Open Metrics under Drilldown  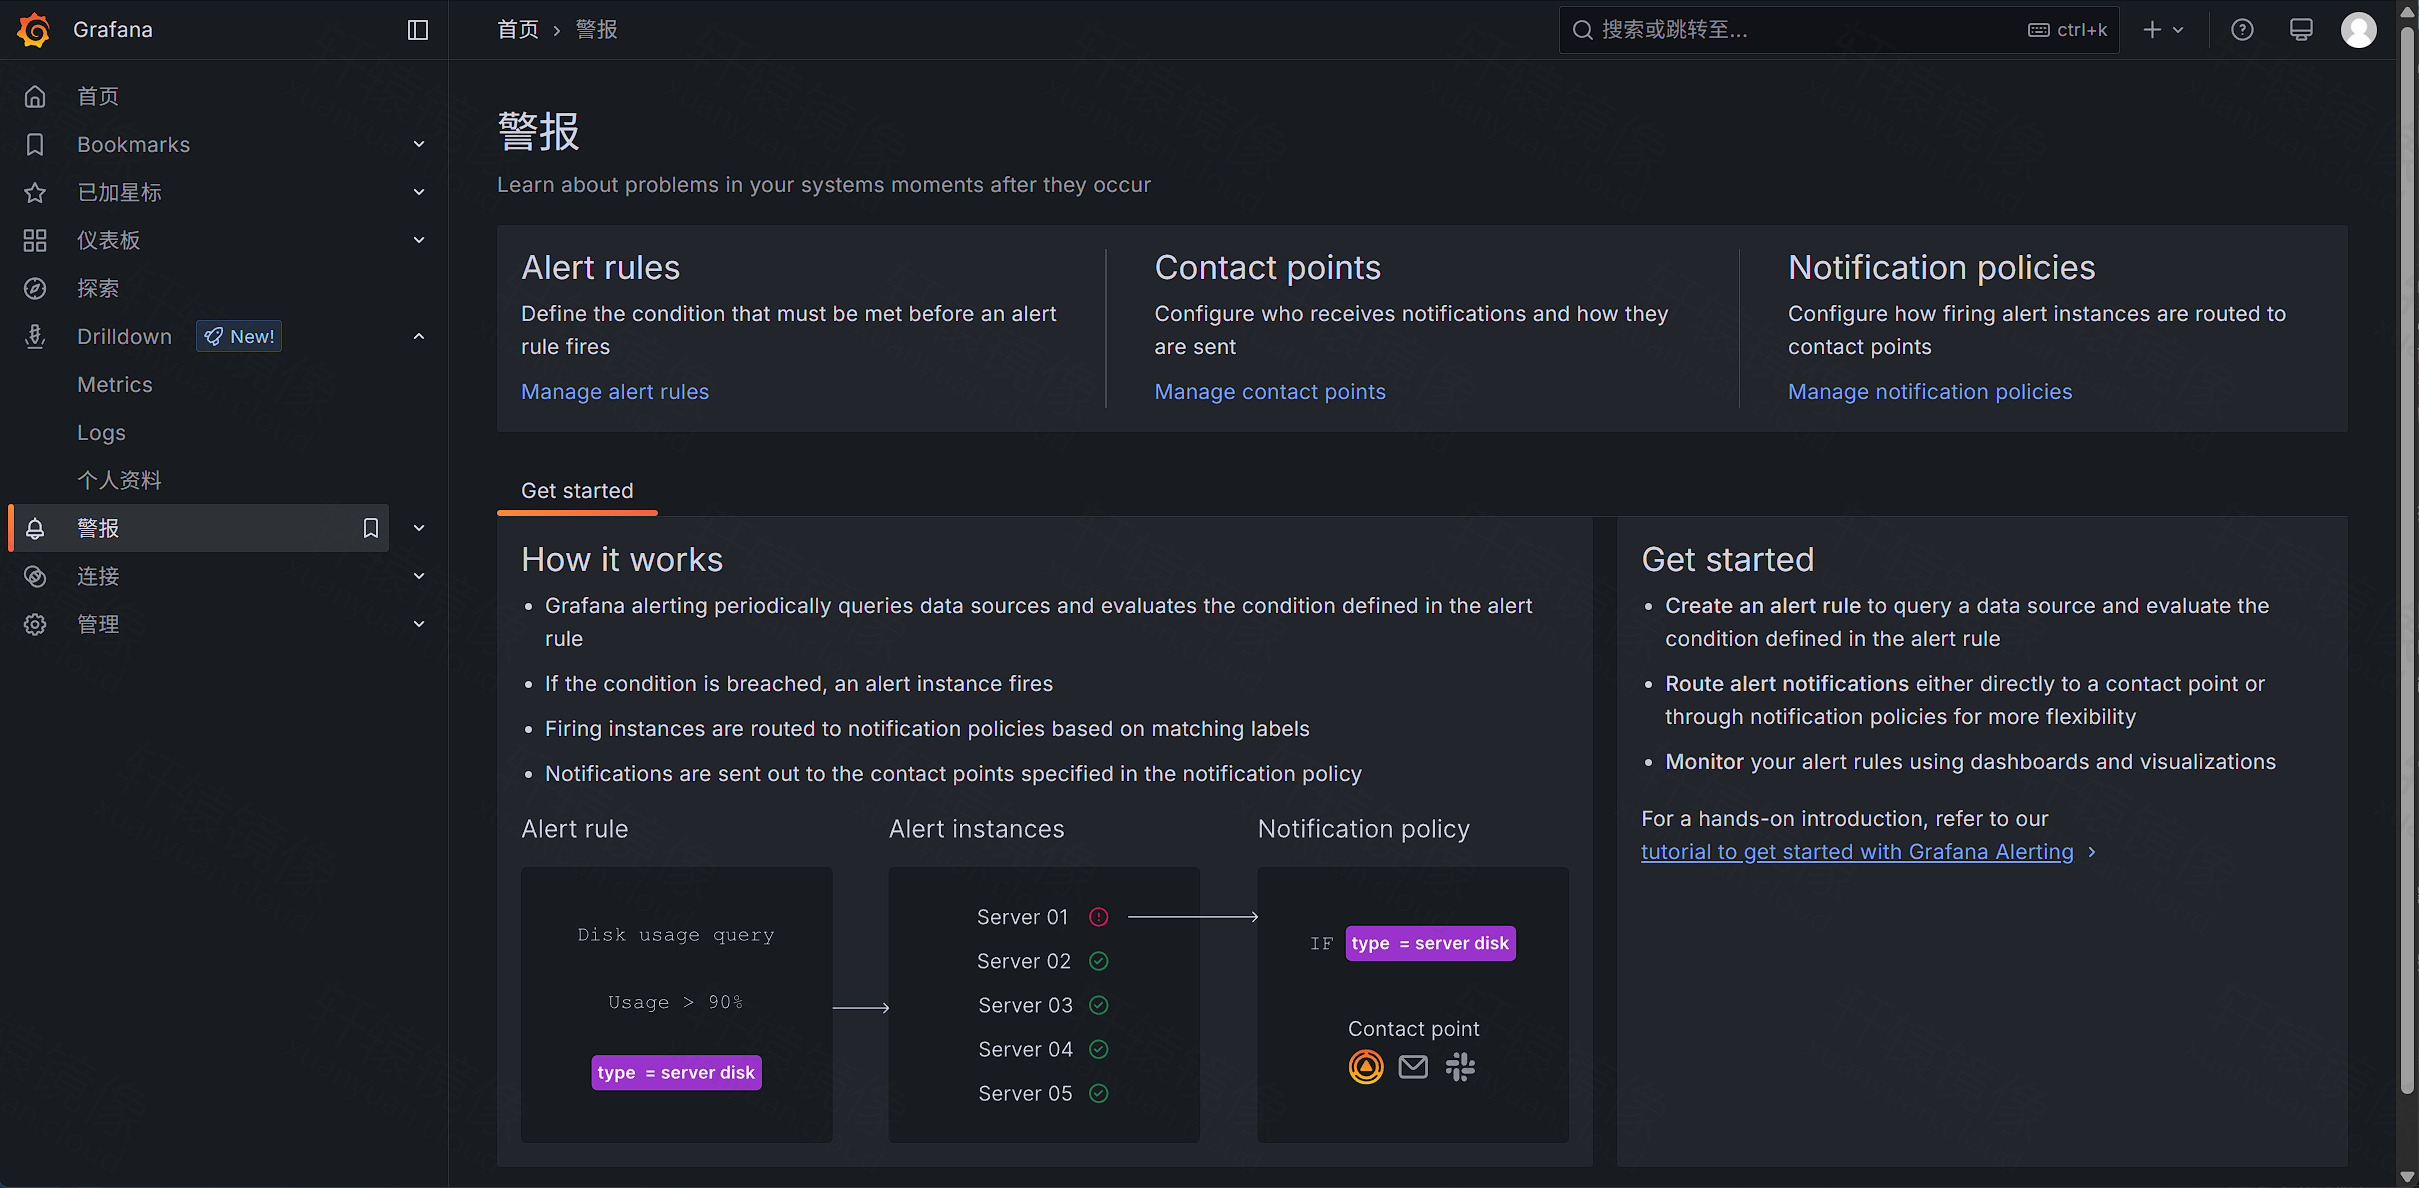pyautogui.click(x=115, y=384)
